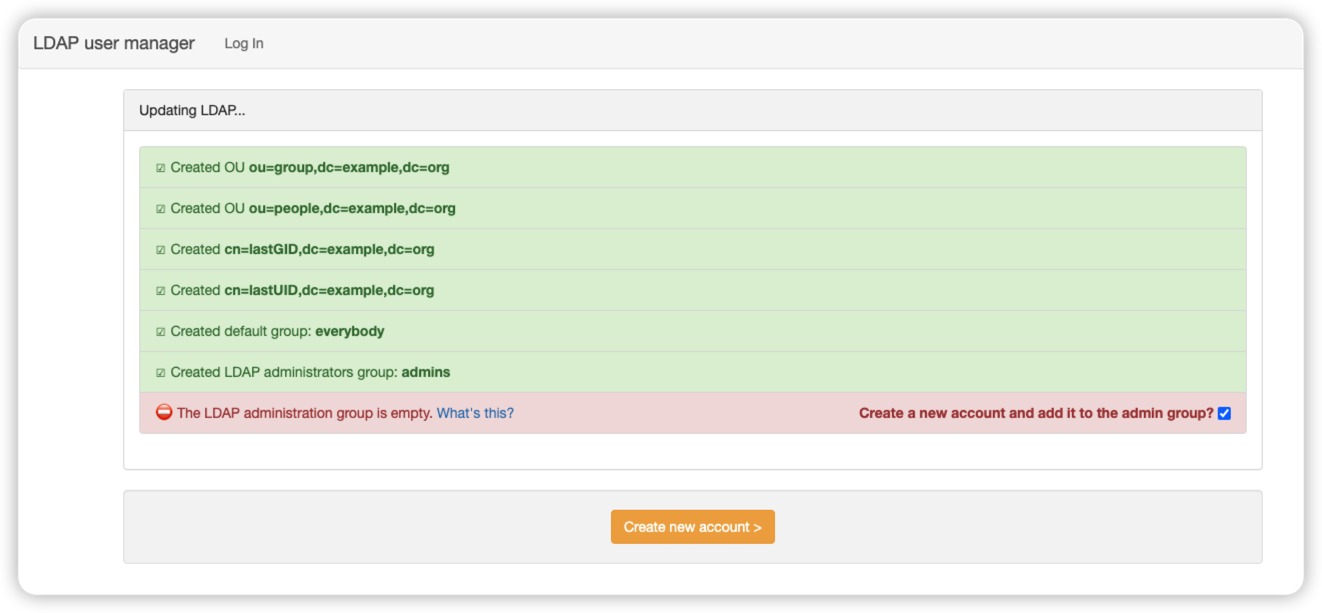
Task: Click check icon beside default group everybody
Action: [160, 332]
